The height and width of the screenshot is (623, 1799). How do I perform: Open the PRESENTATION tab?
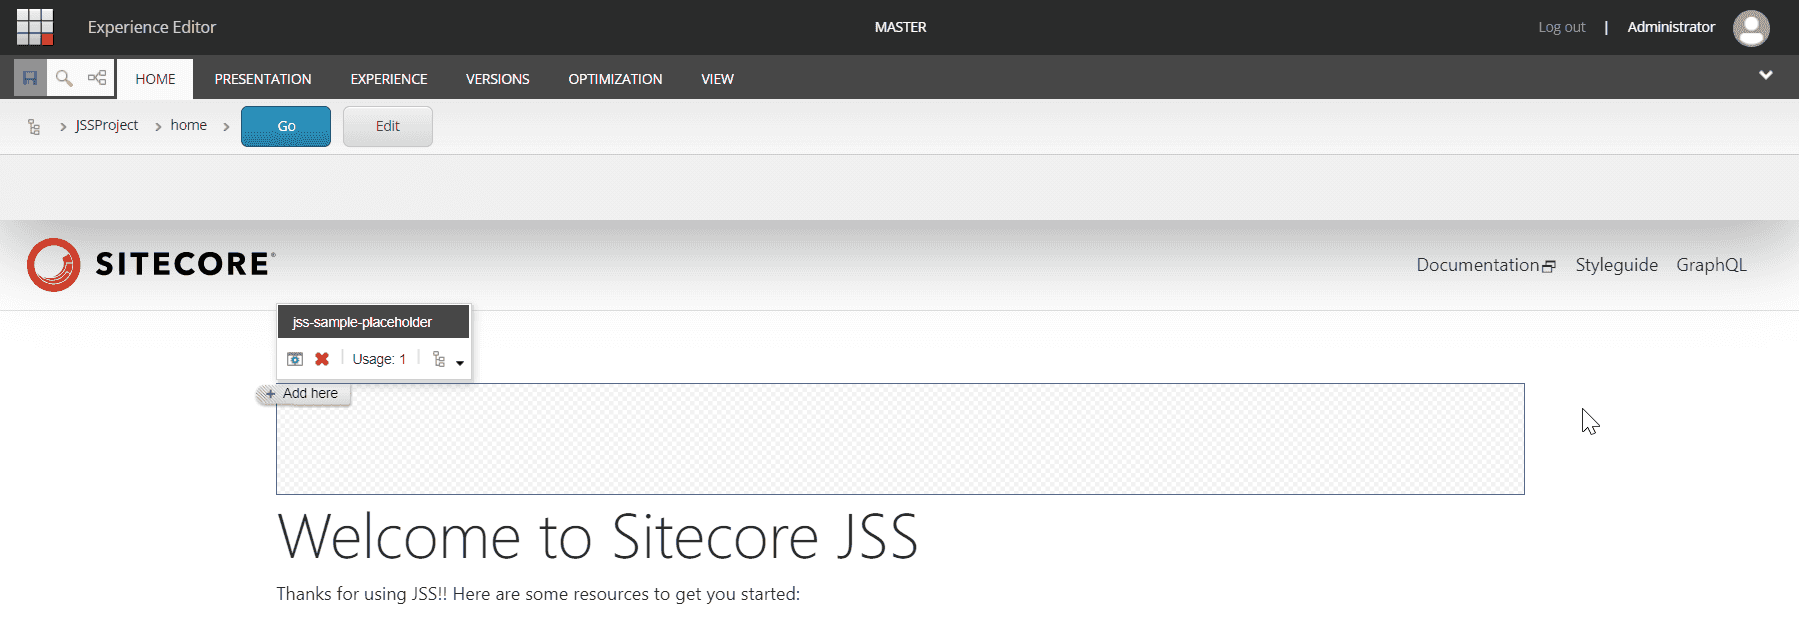[x=263, y=79]
